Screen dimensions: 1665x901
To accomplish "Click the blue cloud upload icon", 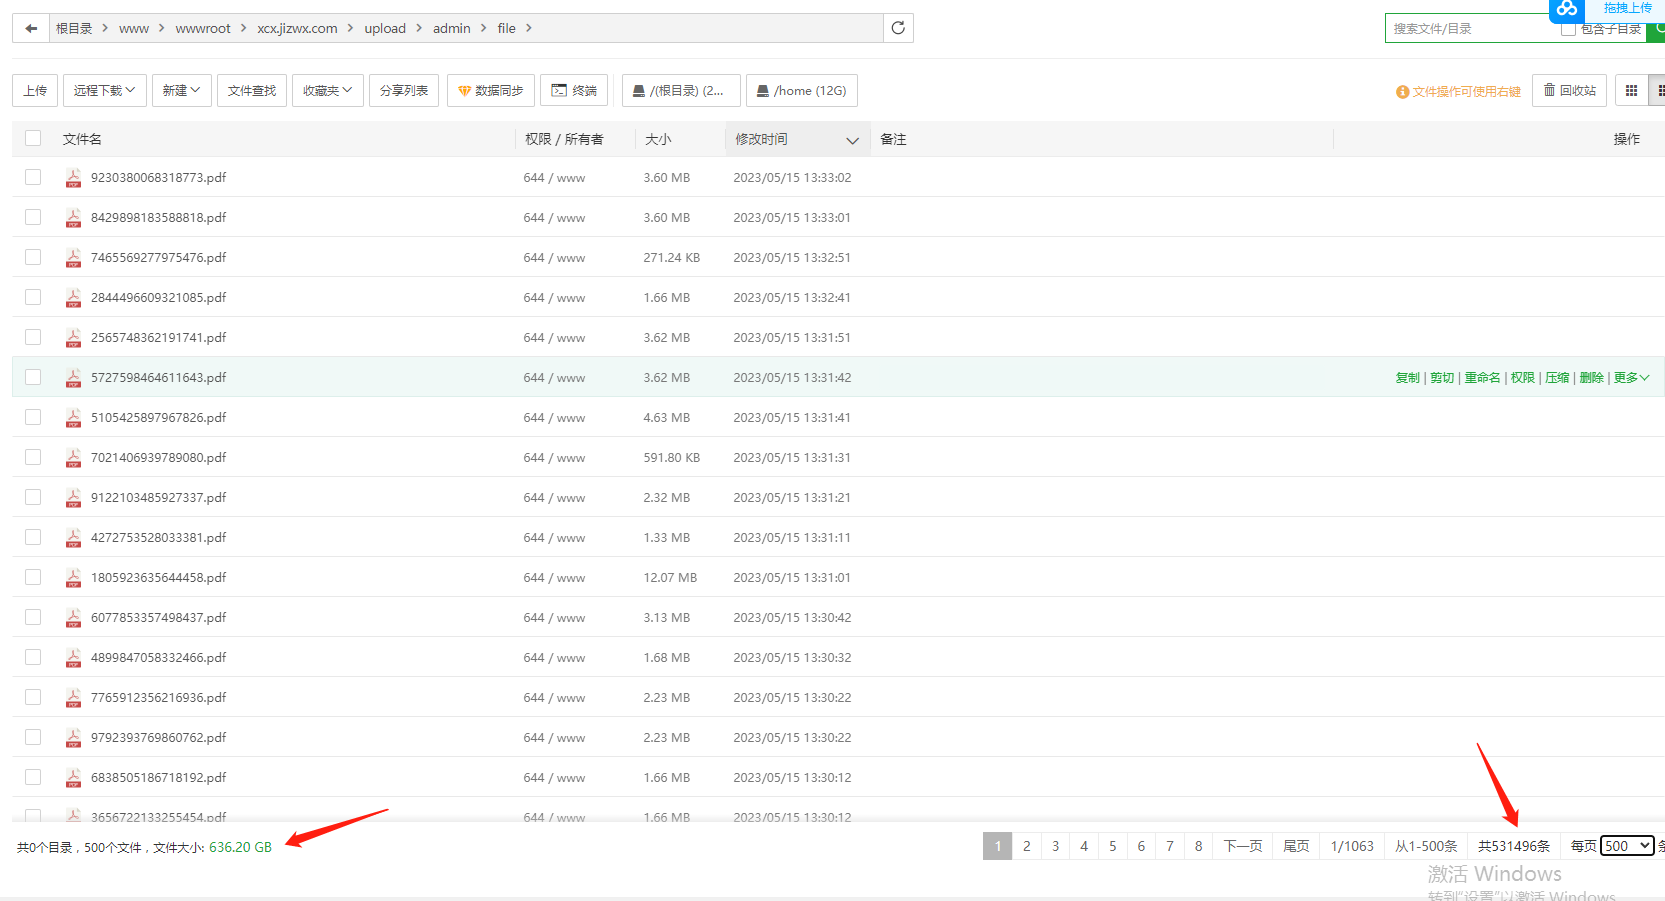I will [1566, 9].
